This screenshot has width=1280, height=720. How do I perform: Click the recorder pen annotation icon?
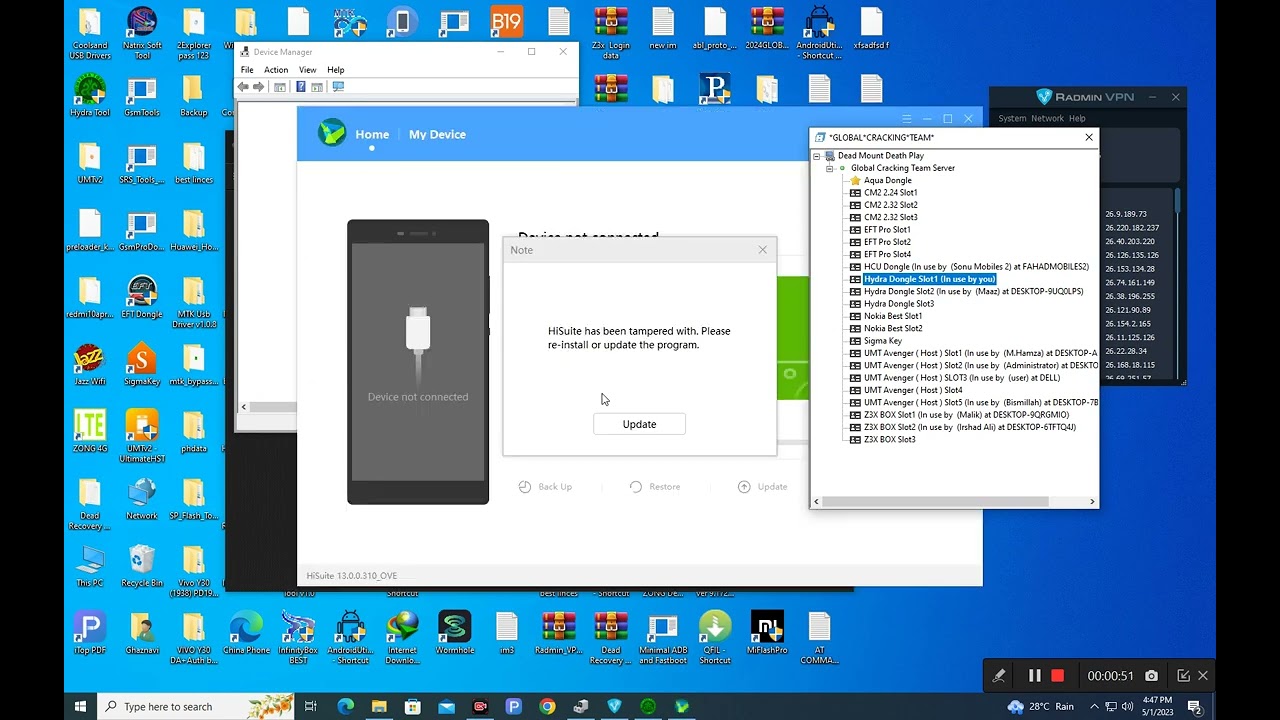998,676
